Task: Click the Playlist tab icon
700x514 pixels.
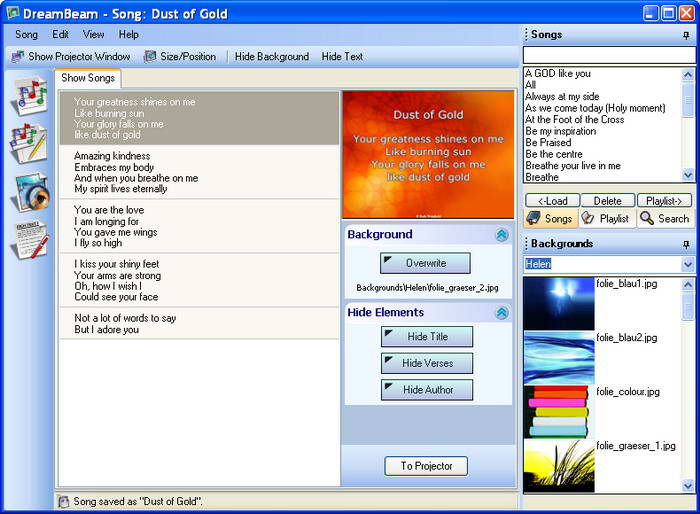Action: 588,218
